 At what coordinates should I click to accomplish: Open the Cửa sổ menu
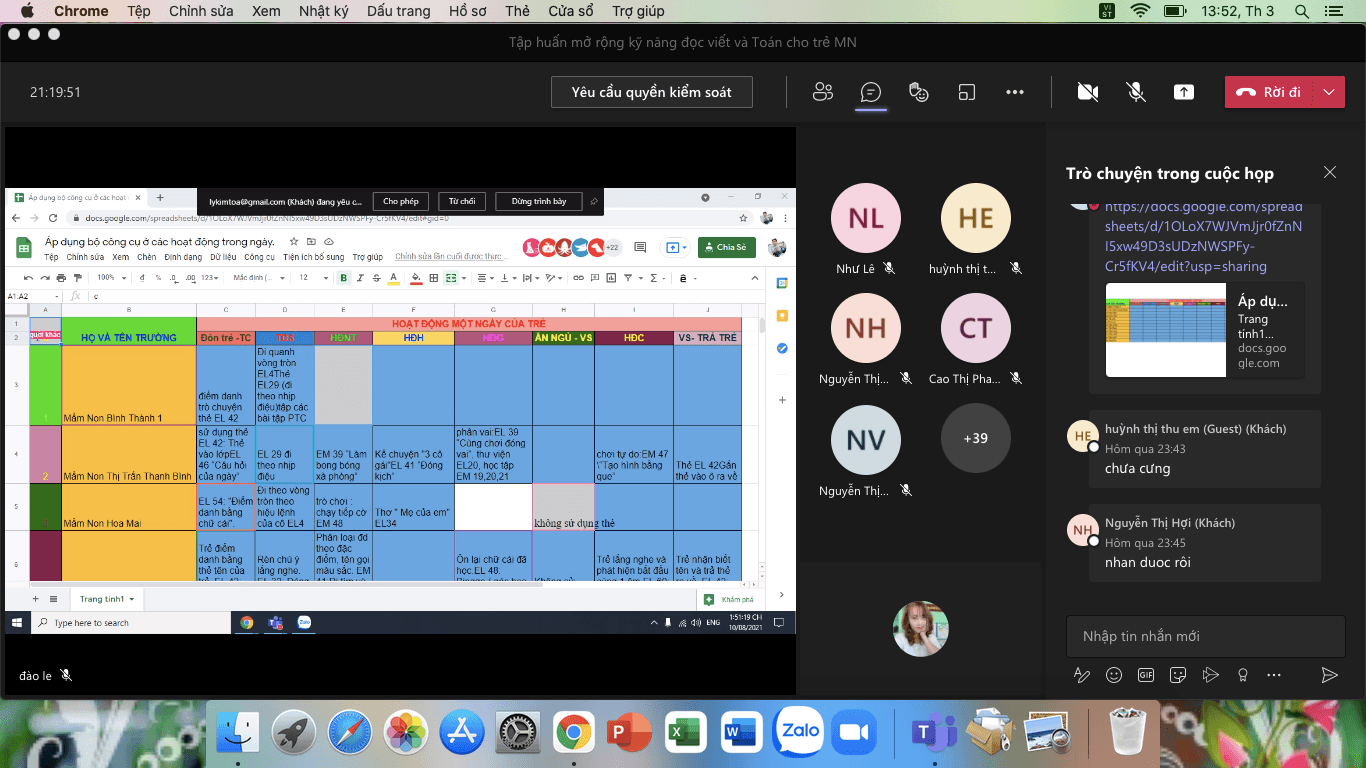point(570,11)
